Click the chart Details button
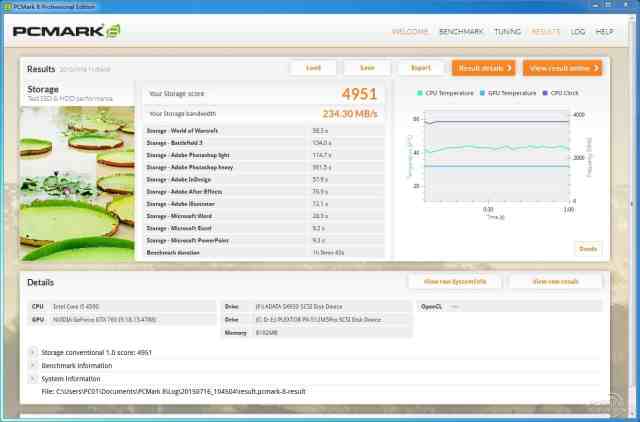 click(588, 249)
